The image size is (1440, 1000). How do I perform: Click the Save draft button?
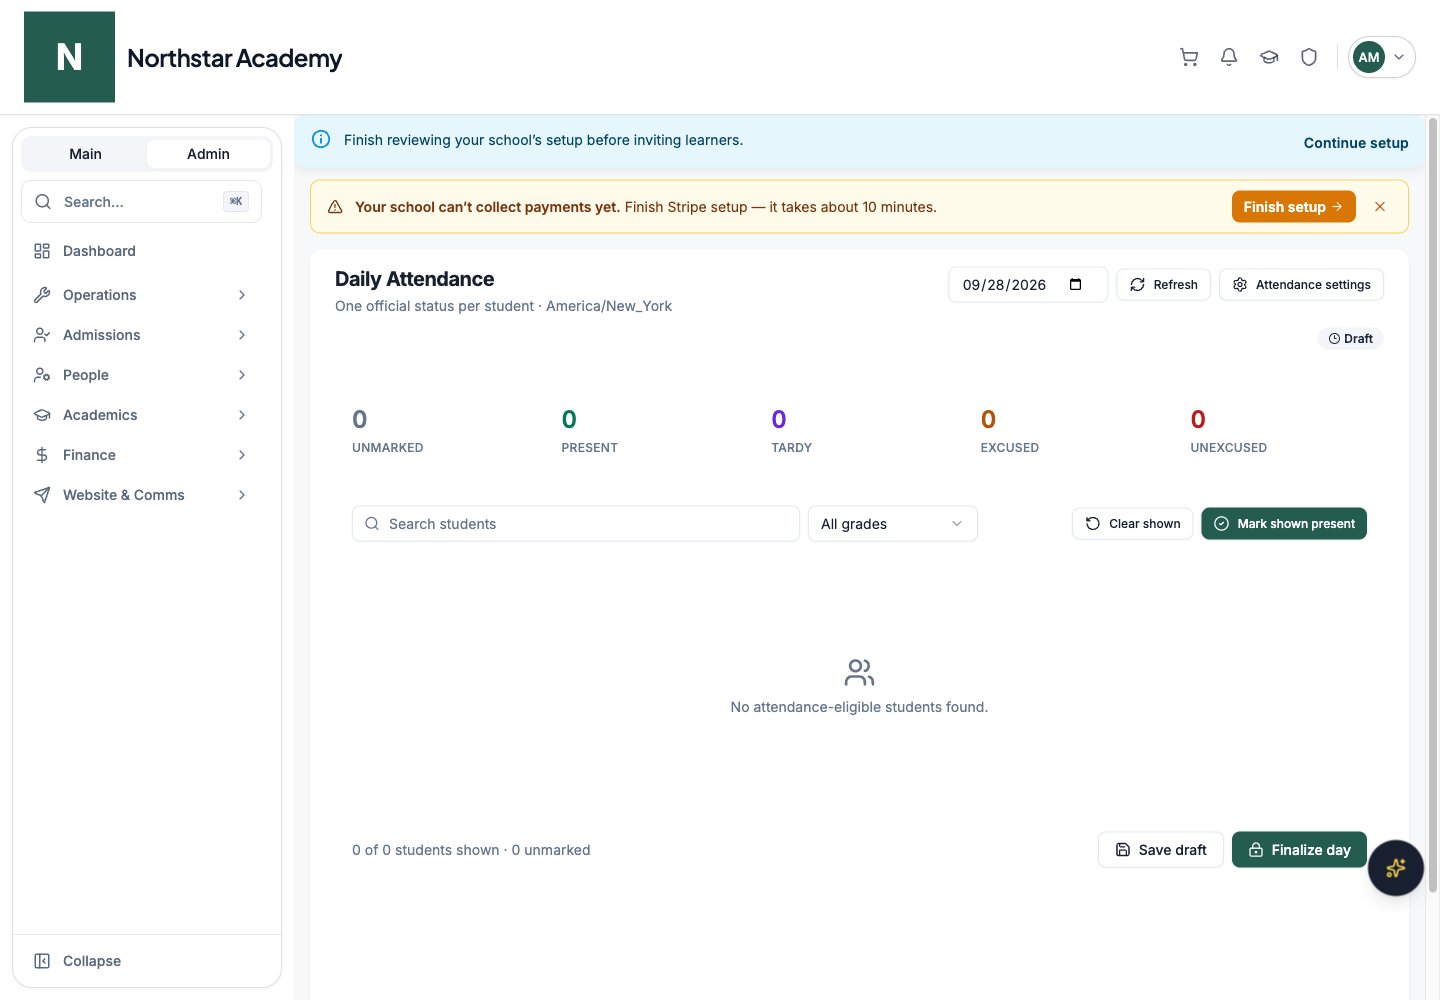point(1161,850)
